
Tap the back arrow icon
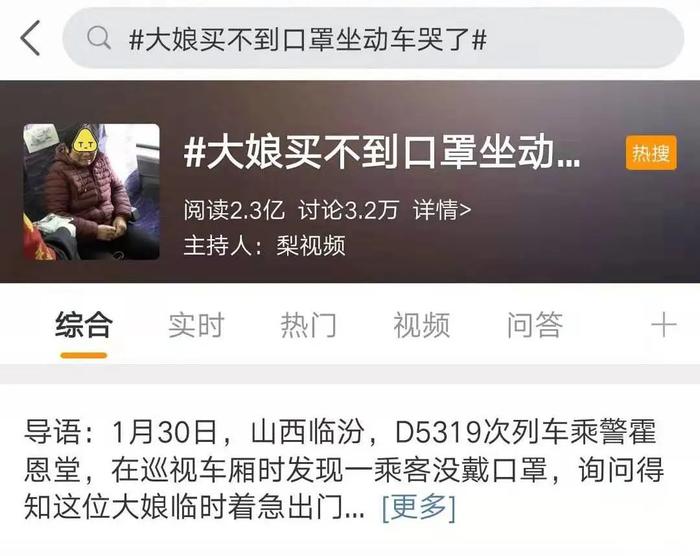[30, 38]
